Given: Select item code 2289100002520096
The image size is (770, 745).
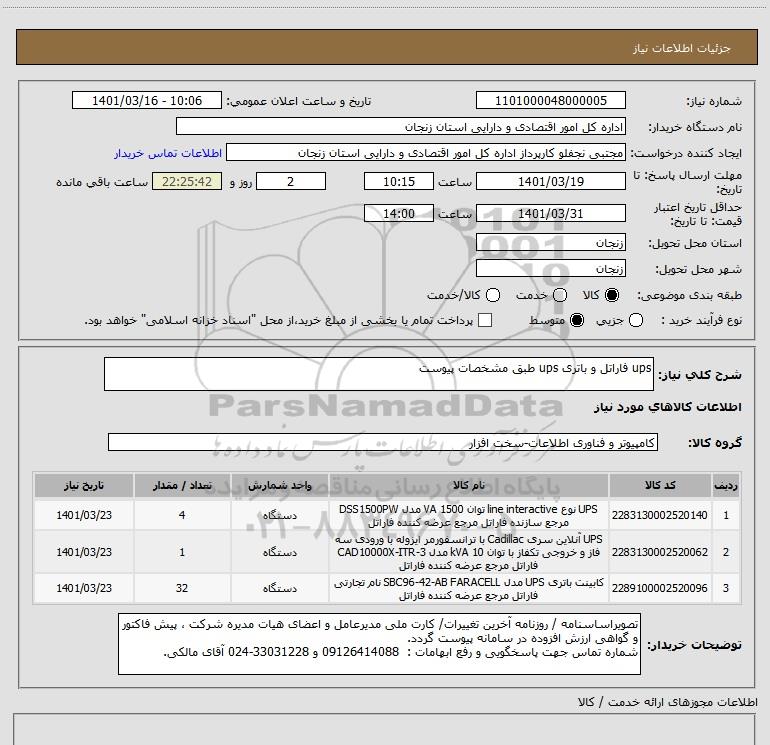Looking at the screenshot, I should point(660,588).
